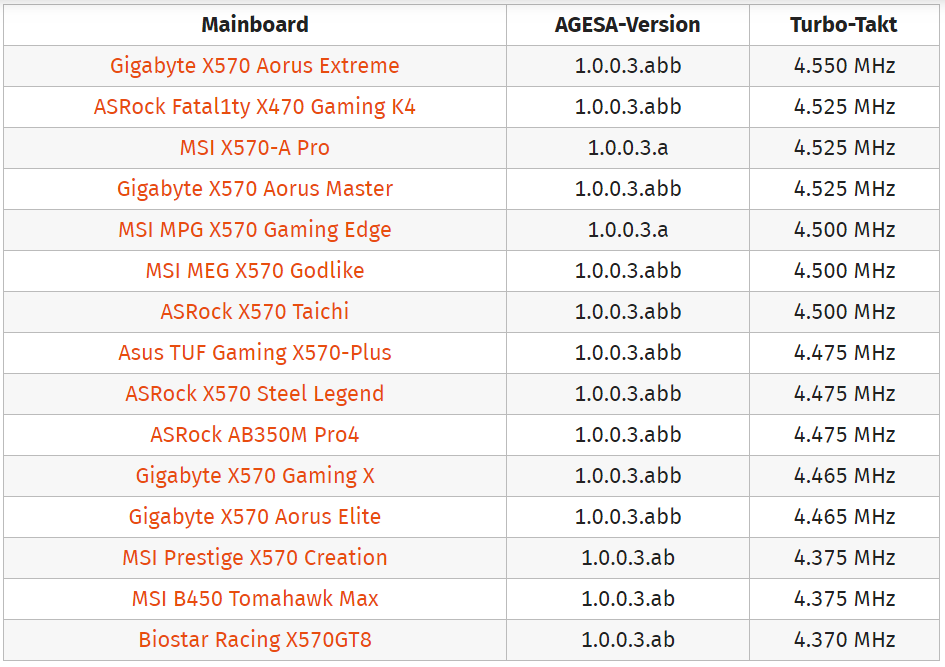The image size is (945, 667).
Task: Follow the Asus TUF Gaming X570-Plus link
Action: 254,352
